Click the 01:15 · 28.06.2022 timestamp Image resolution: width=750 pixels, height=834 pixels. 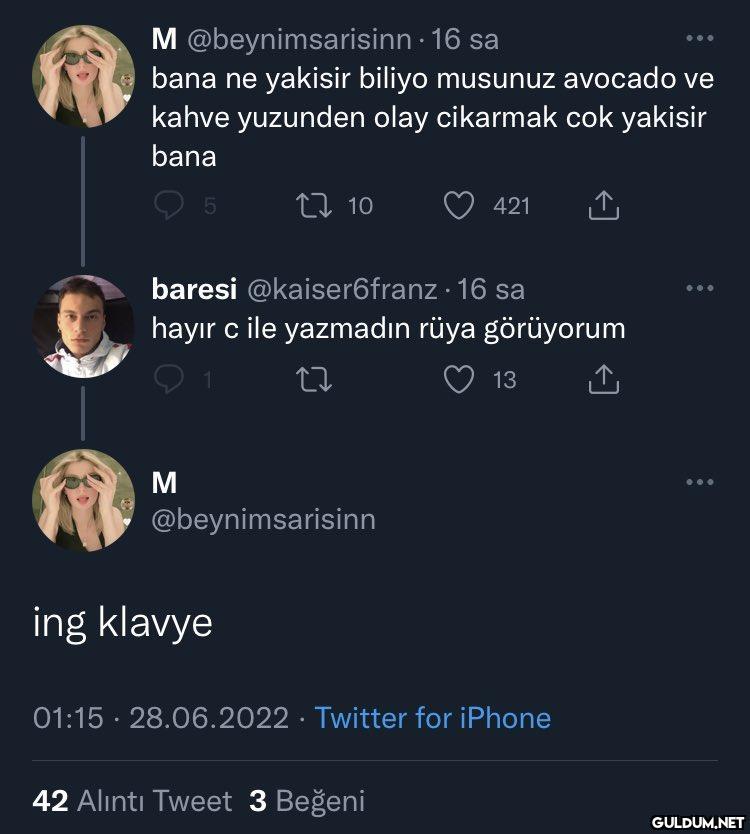[160, 718]
